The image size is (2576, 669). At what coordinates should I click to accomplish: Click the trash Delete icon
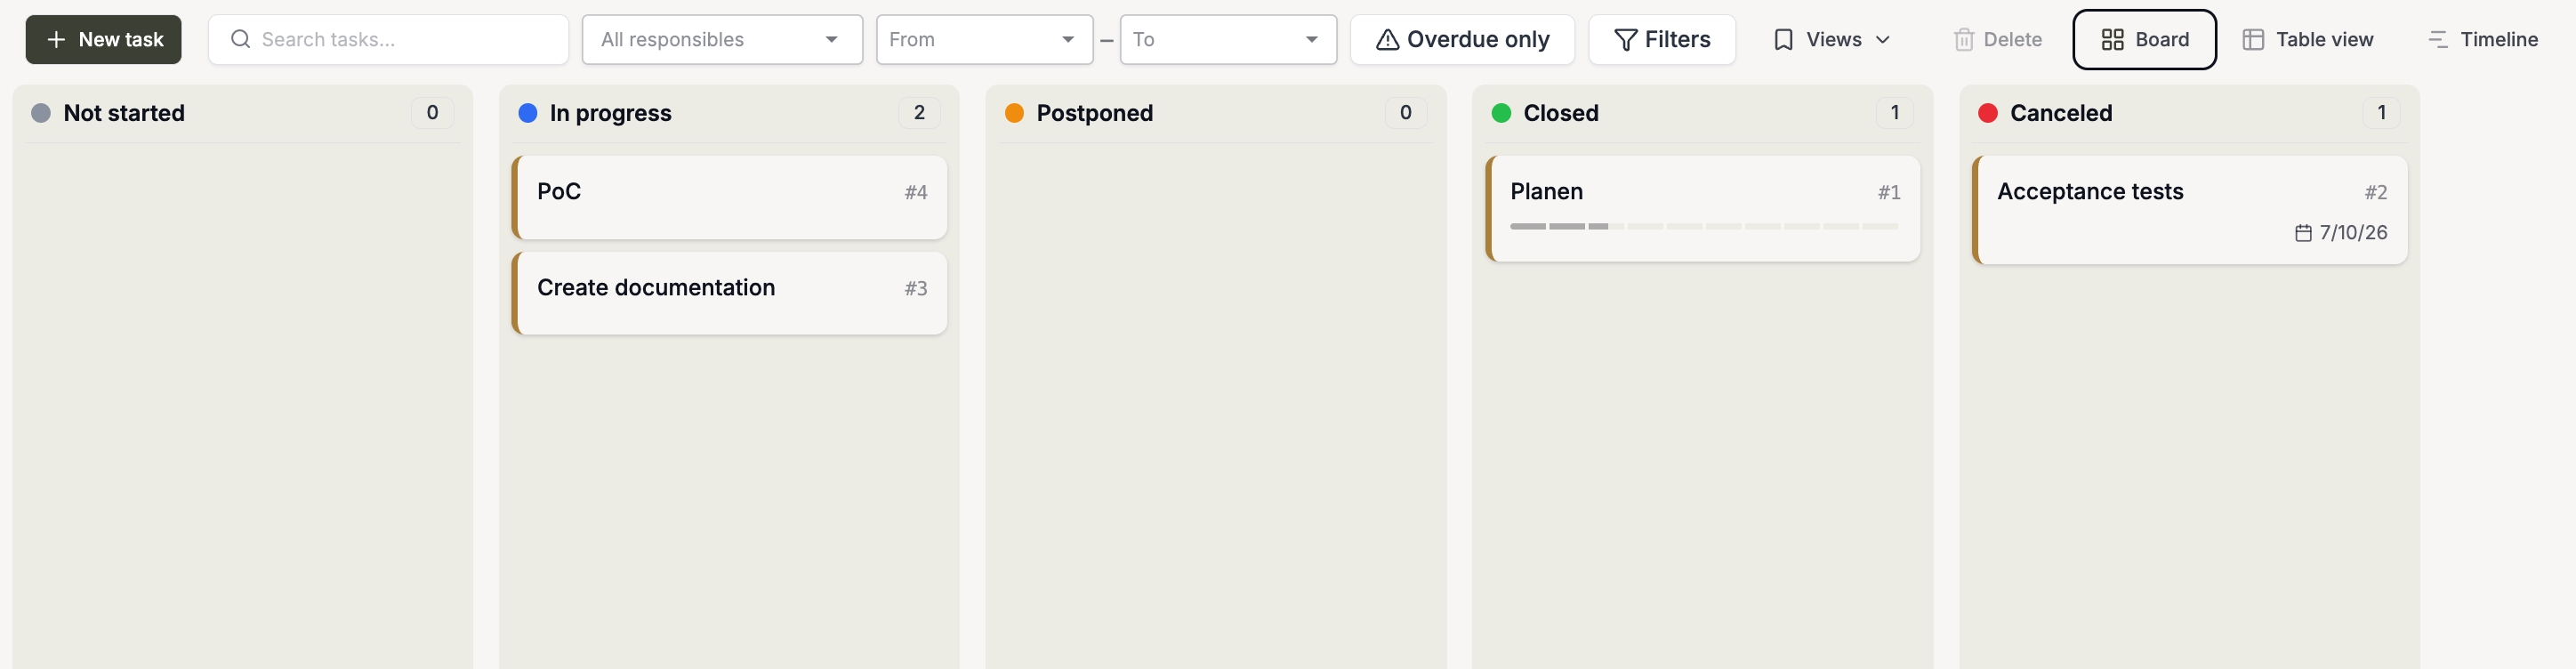tap(1964, 40)
